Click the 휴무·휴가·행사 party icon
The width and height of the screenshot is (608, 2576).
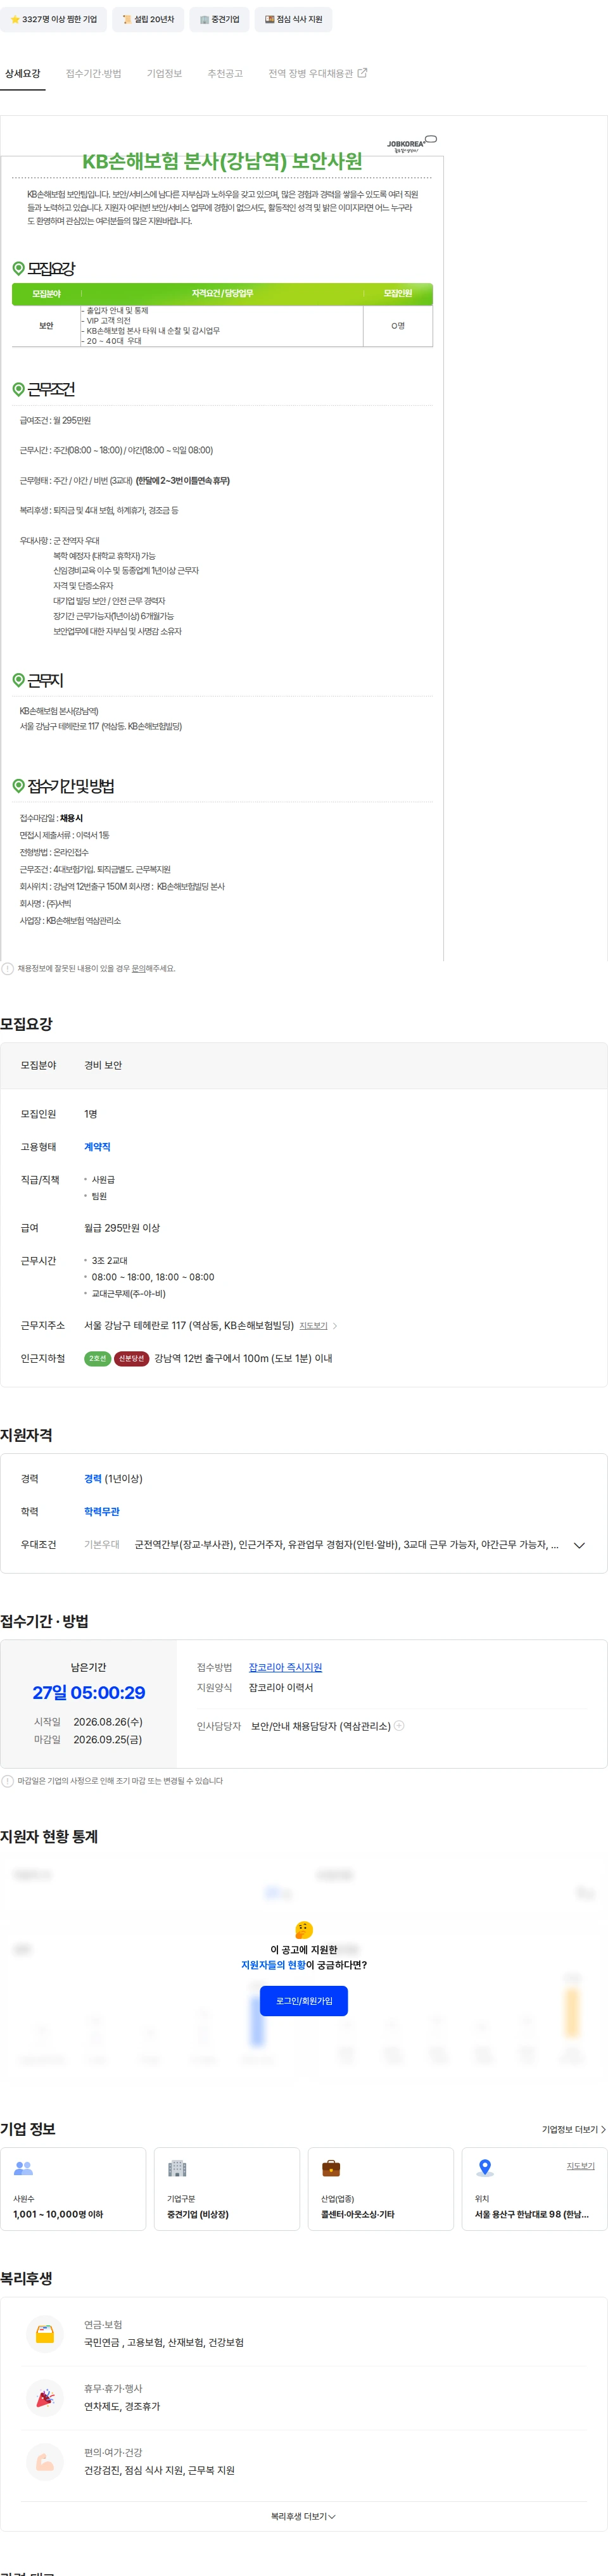pos(45,2398)
